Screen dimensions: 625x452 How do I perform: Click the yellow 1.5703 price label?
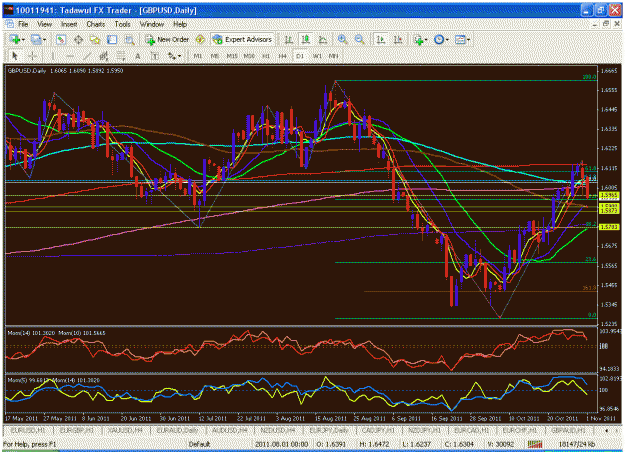click(609, 227)
